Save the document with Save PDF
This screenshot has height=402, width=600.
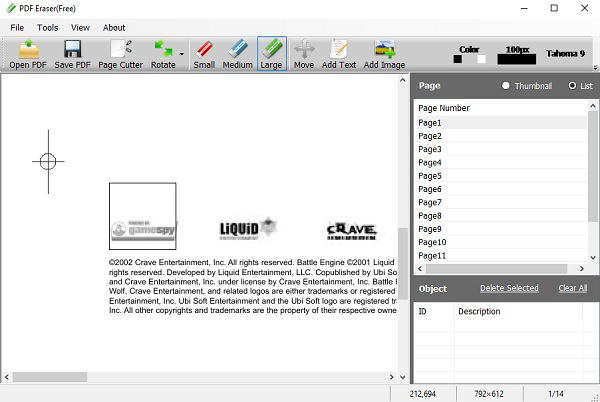click(x=72, y=54)
